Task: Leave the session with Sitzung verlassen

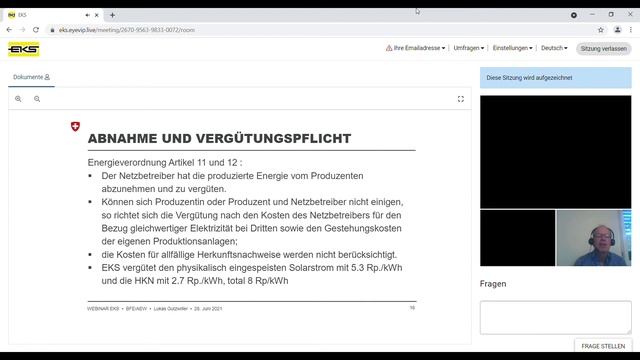Action: (x=604, y=49)
